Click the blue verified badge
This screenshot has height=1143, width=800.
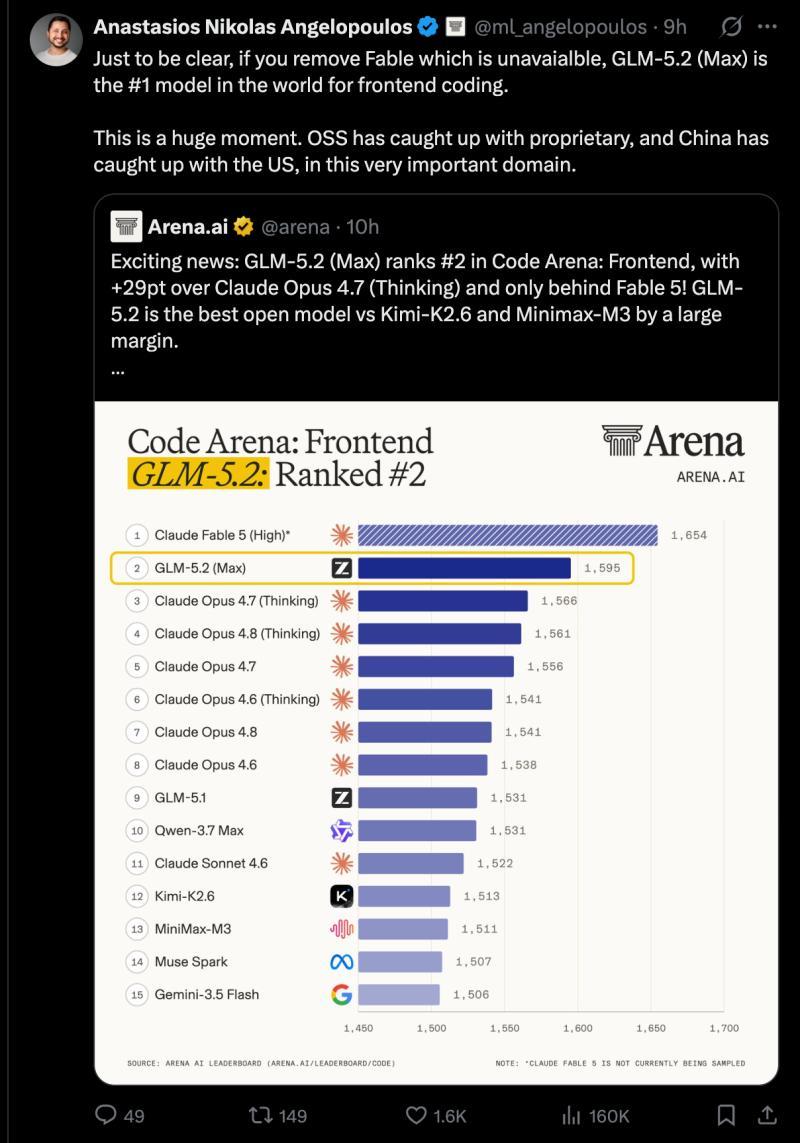[x=428, y=27]
